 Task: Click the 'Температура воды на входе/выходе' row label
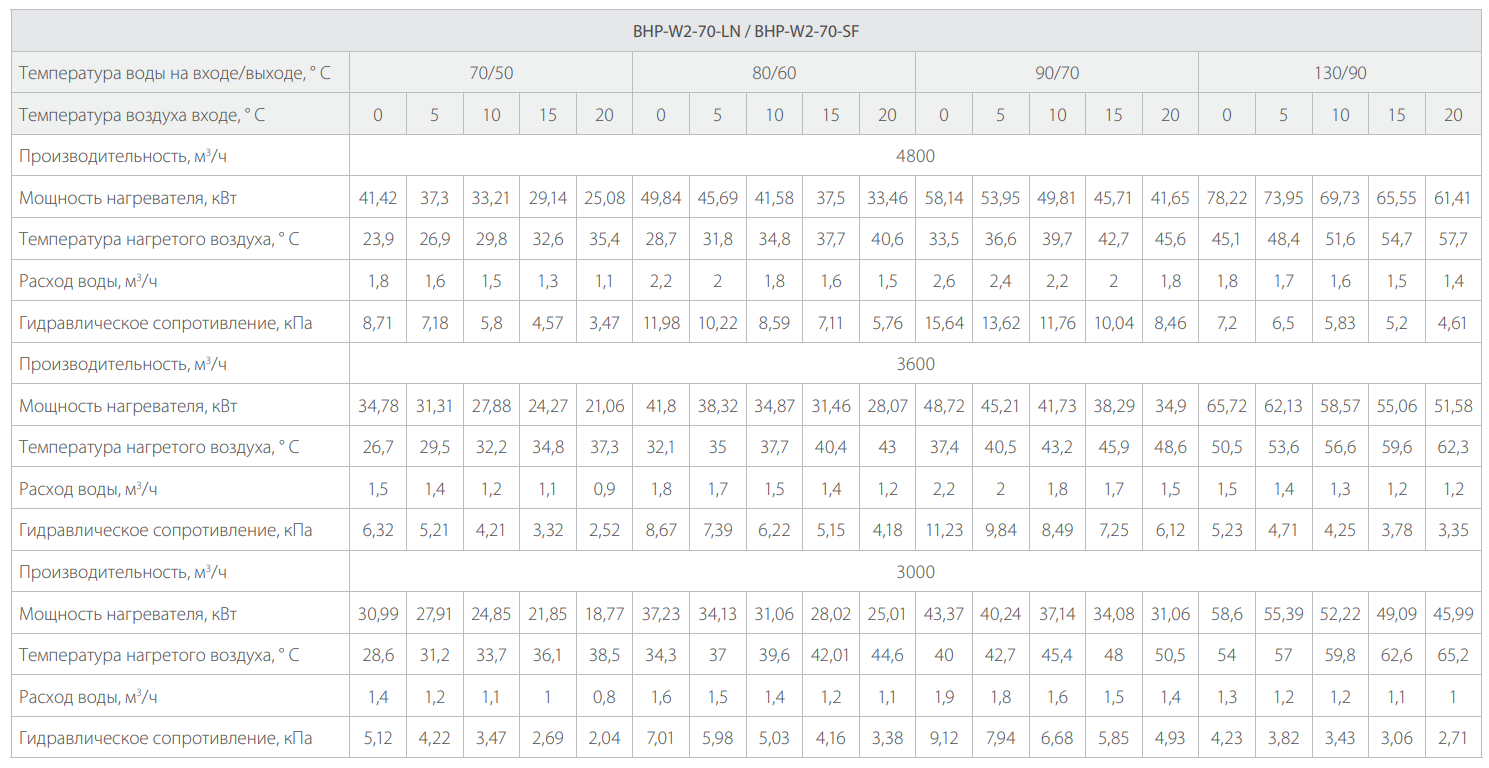coord(175,73)
